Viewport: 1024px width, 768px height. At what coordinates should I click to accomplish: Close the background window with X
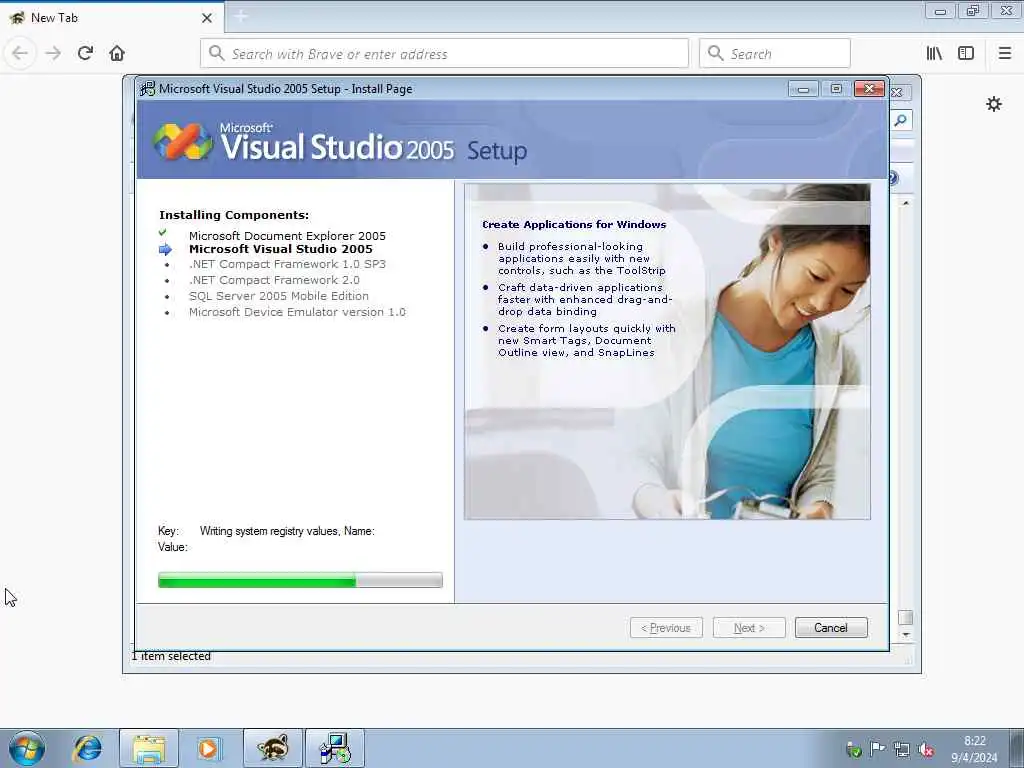tap(897, 93)
